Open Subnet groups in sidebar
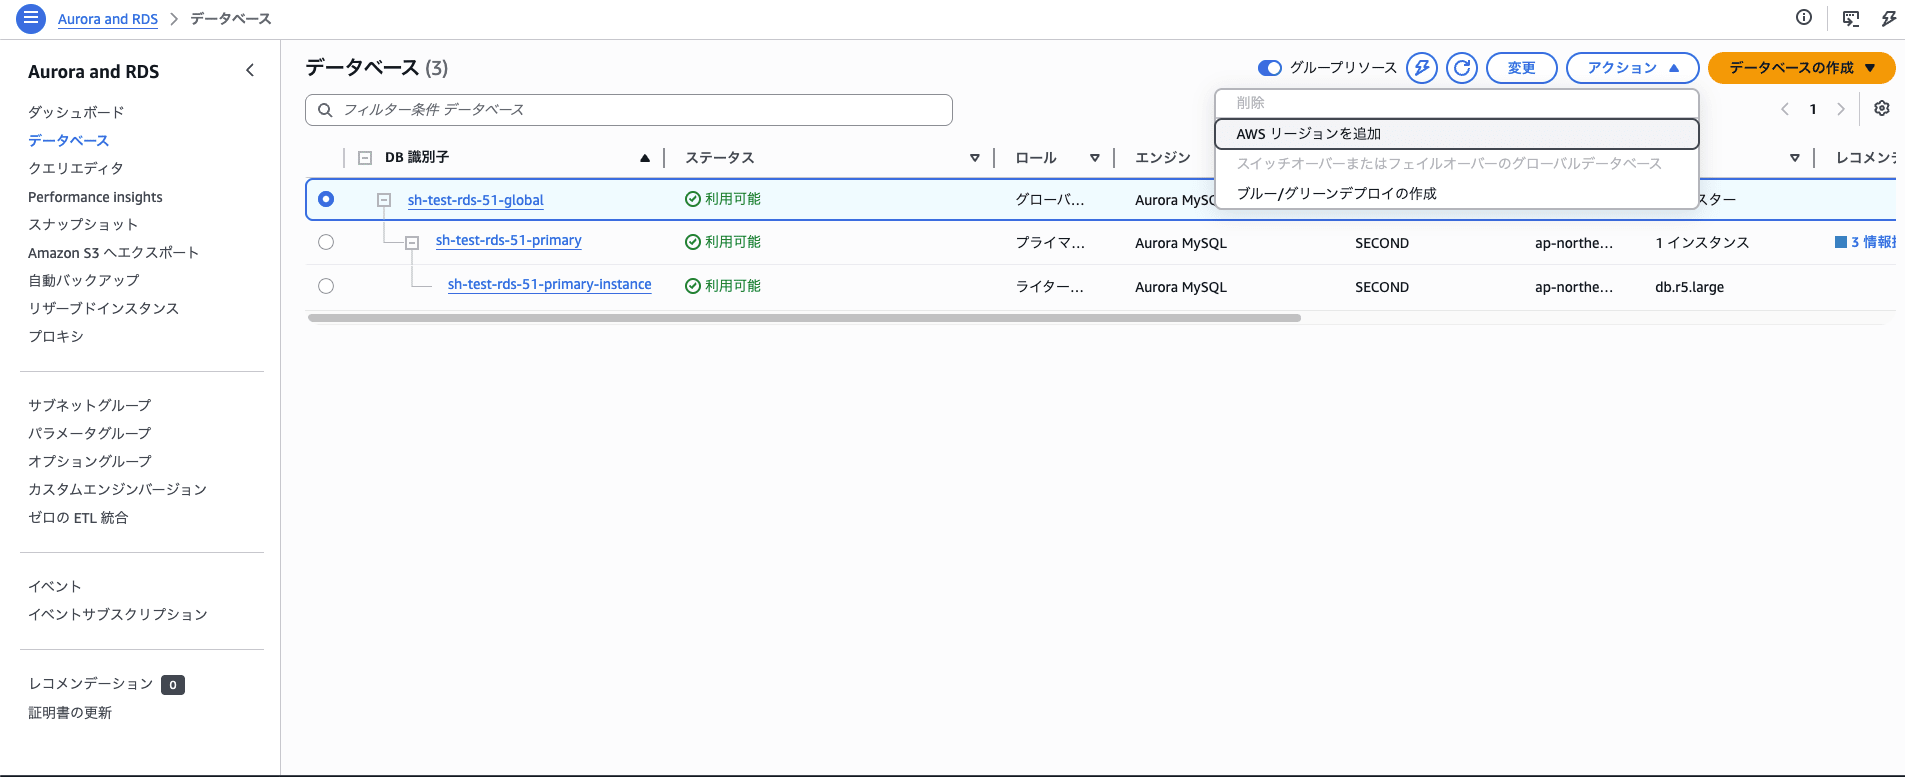 90,405
